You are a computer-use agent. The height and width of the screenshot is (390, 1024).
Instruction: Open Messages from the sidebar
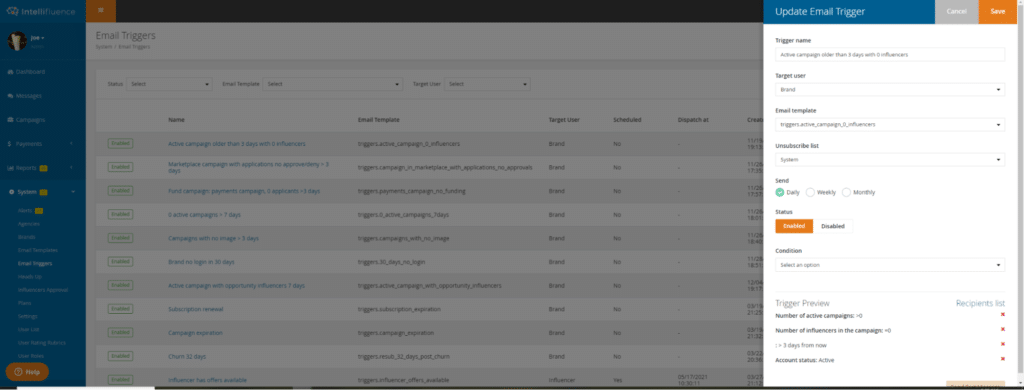tap(25, 96)
